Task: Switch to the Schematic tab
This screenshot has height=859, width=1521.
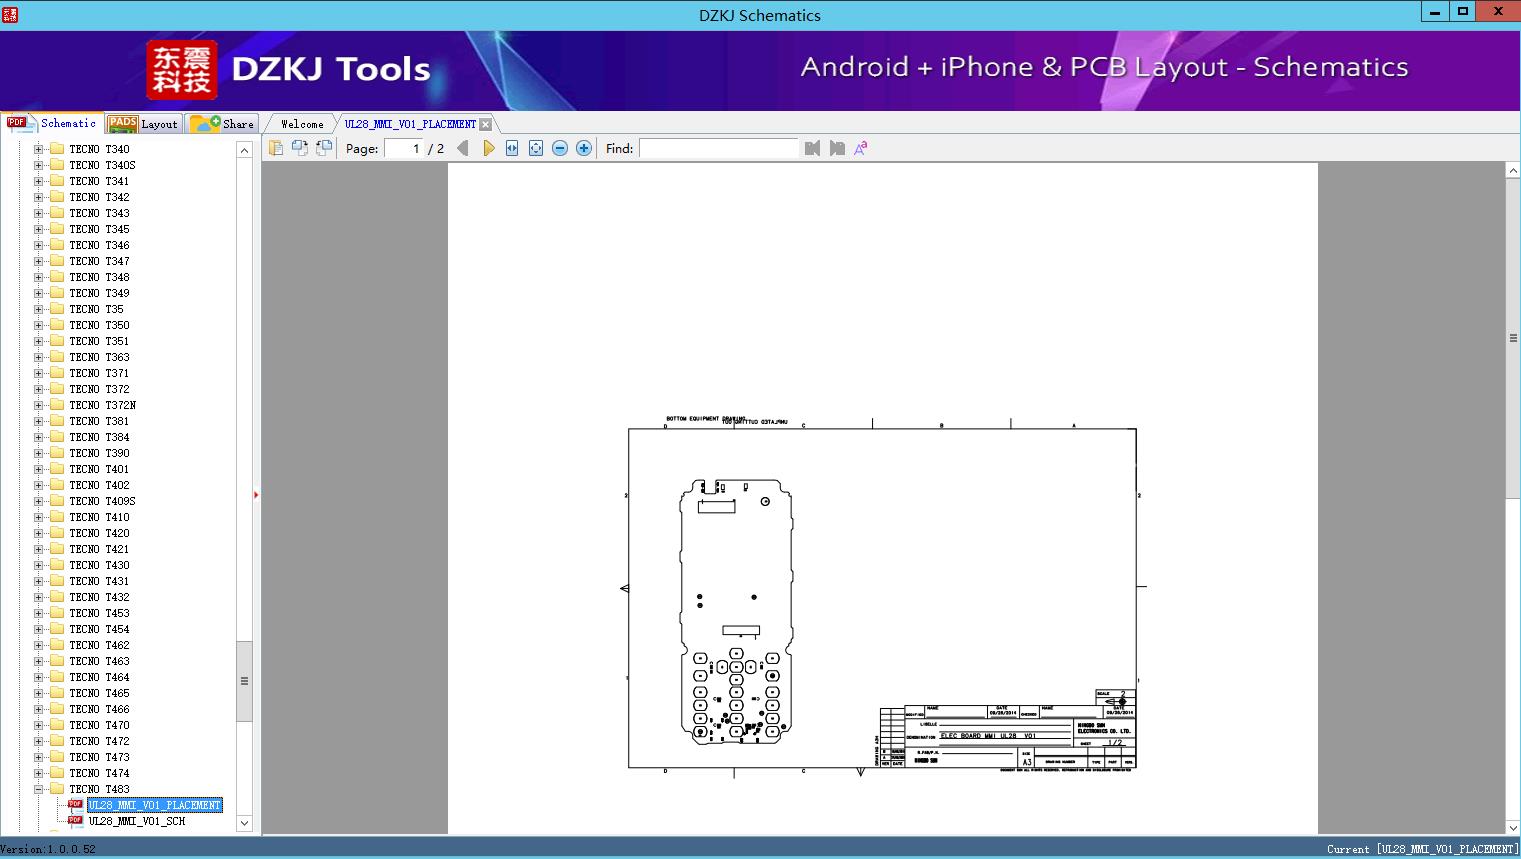Action: pyautogui.click(x=52, y=123)
